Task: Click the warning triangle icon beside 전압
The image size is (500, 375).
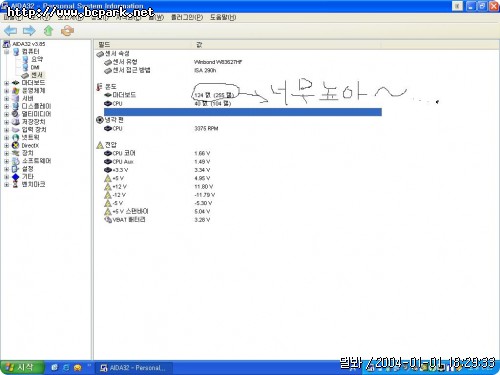Action: tap(100, 145)
